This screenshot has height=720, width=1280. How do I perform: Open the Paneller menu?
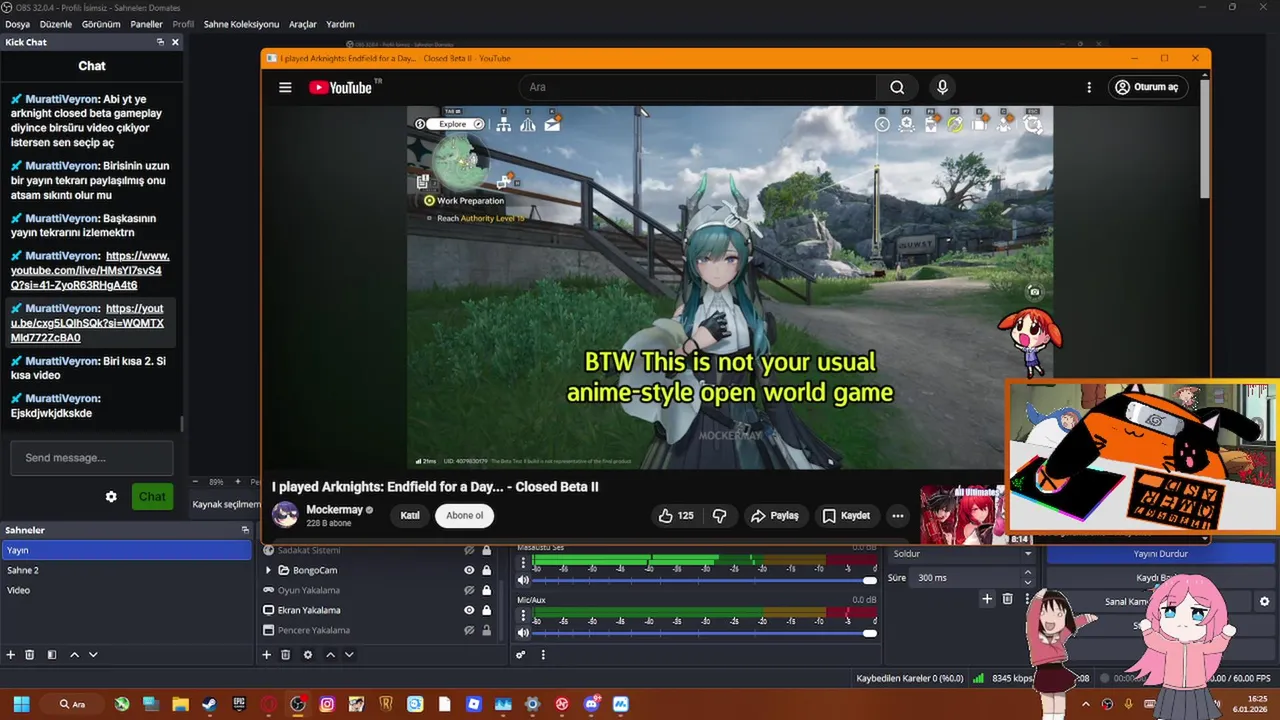(x=146, y=24)
